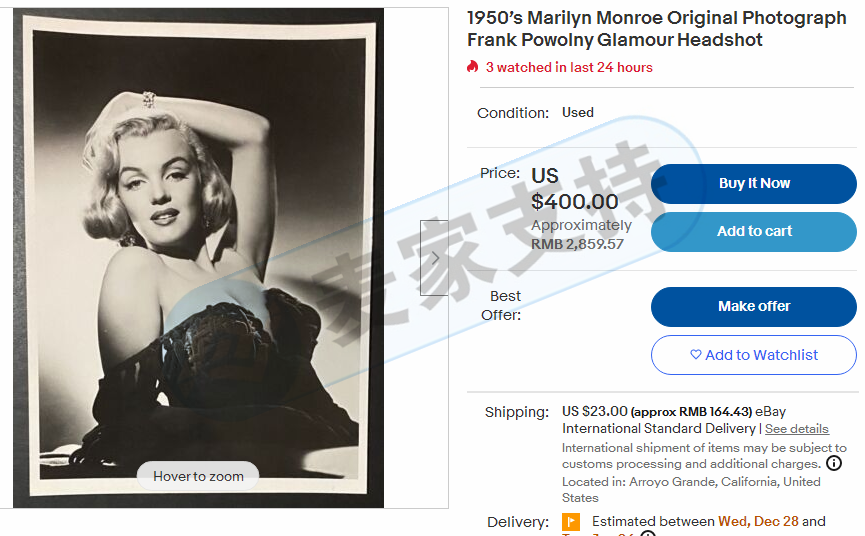Click the Wed, Dec 28 delivery date

(x=758, y=521)
